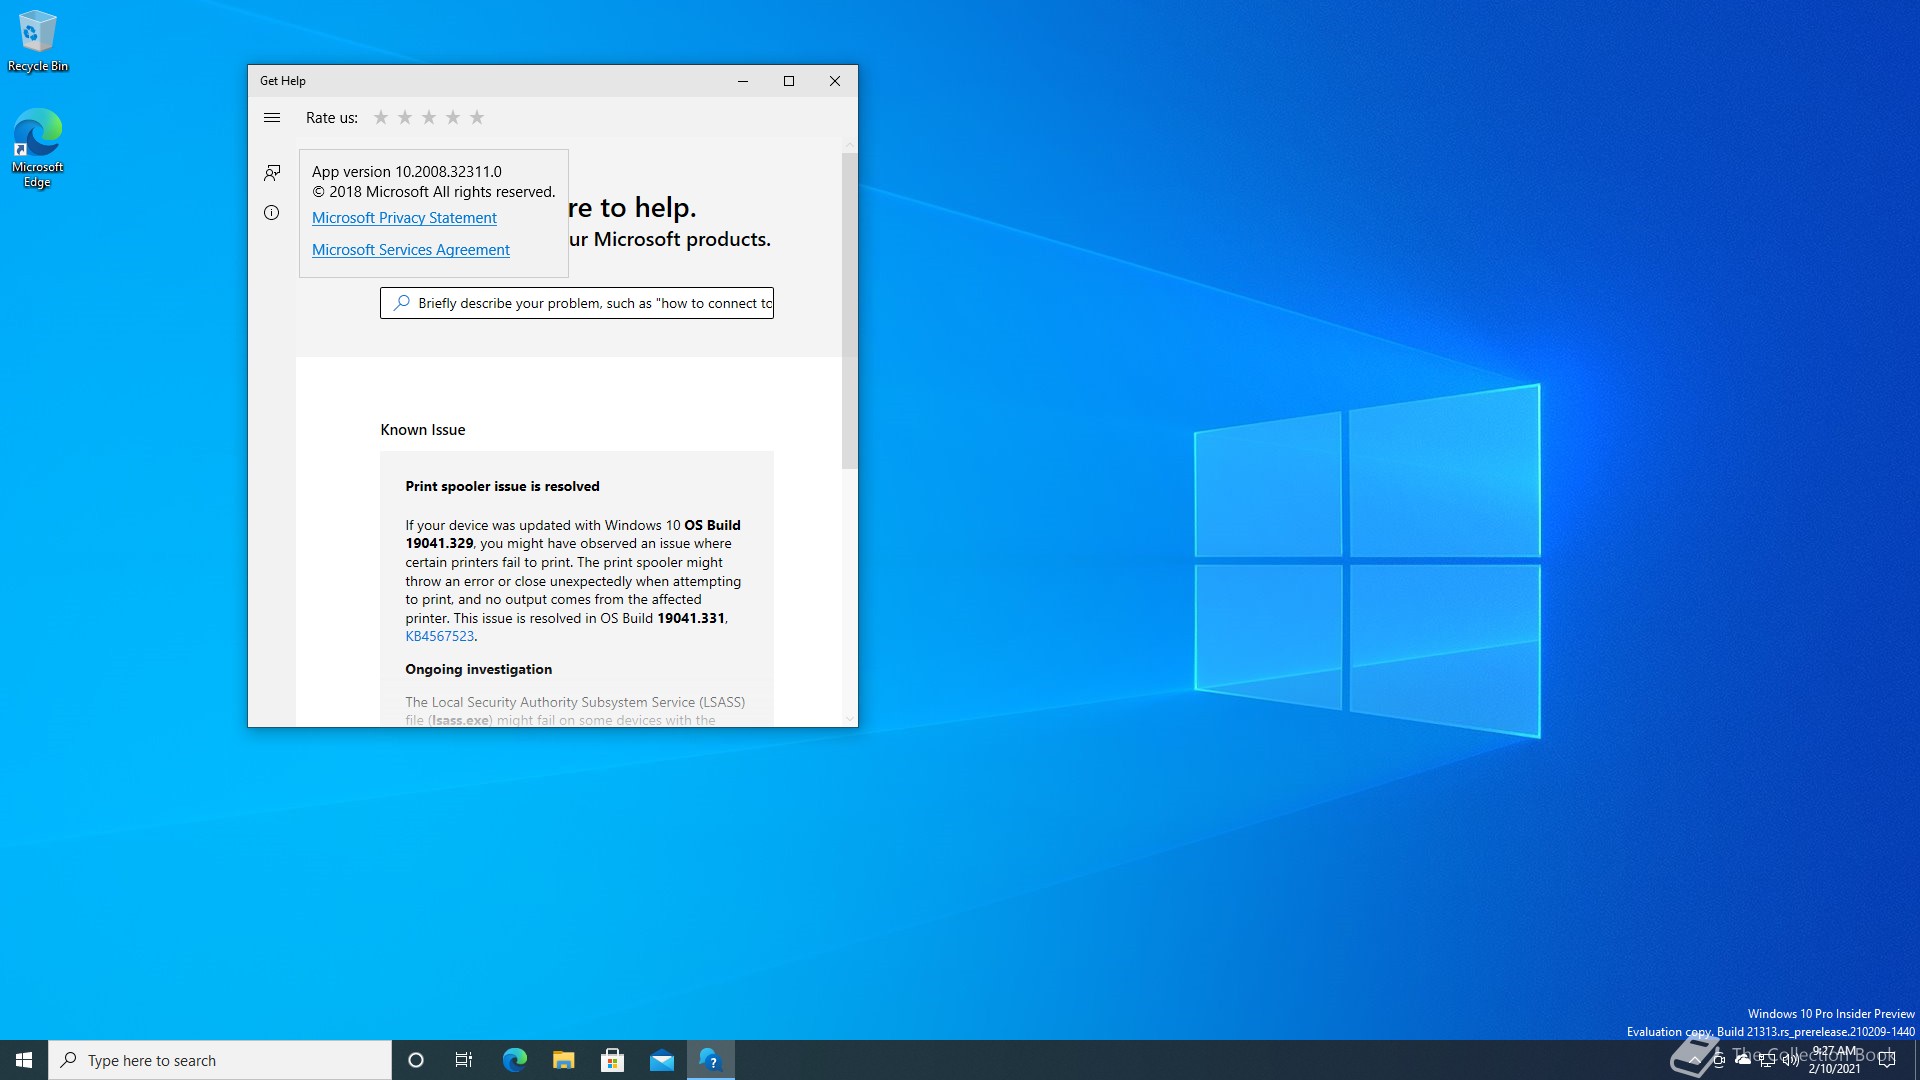1920x1080 pixels.
Task: Open the KB4567523 article link
Action: tap(439, 636)
